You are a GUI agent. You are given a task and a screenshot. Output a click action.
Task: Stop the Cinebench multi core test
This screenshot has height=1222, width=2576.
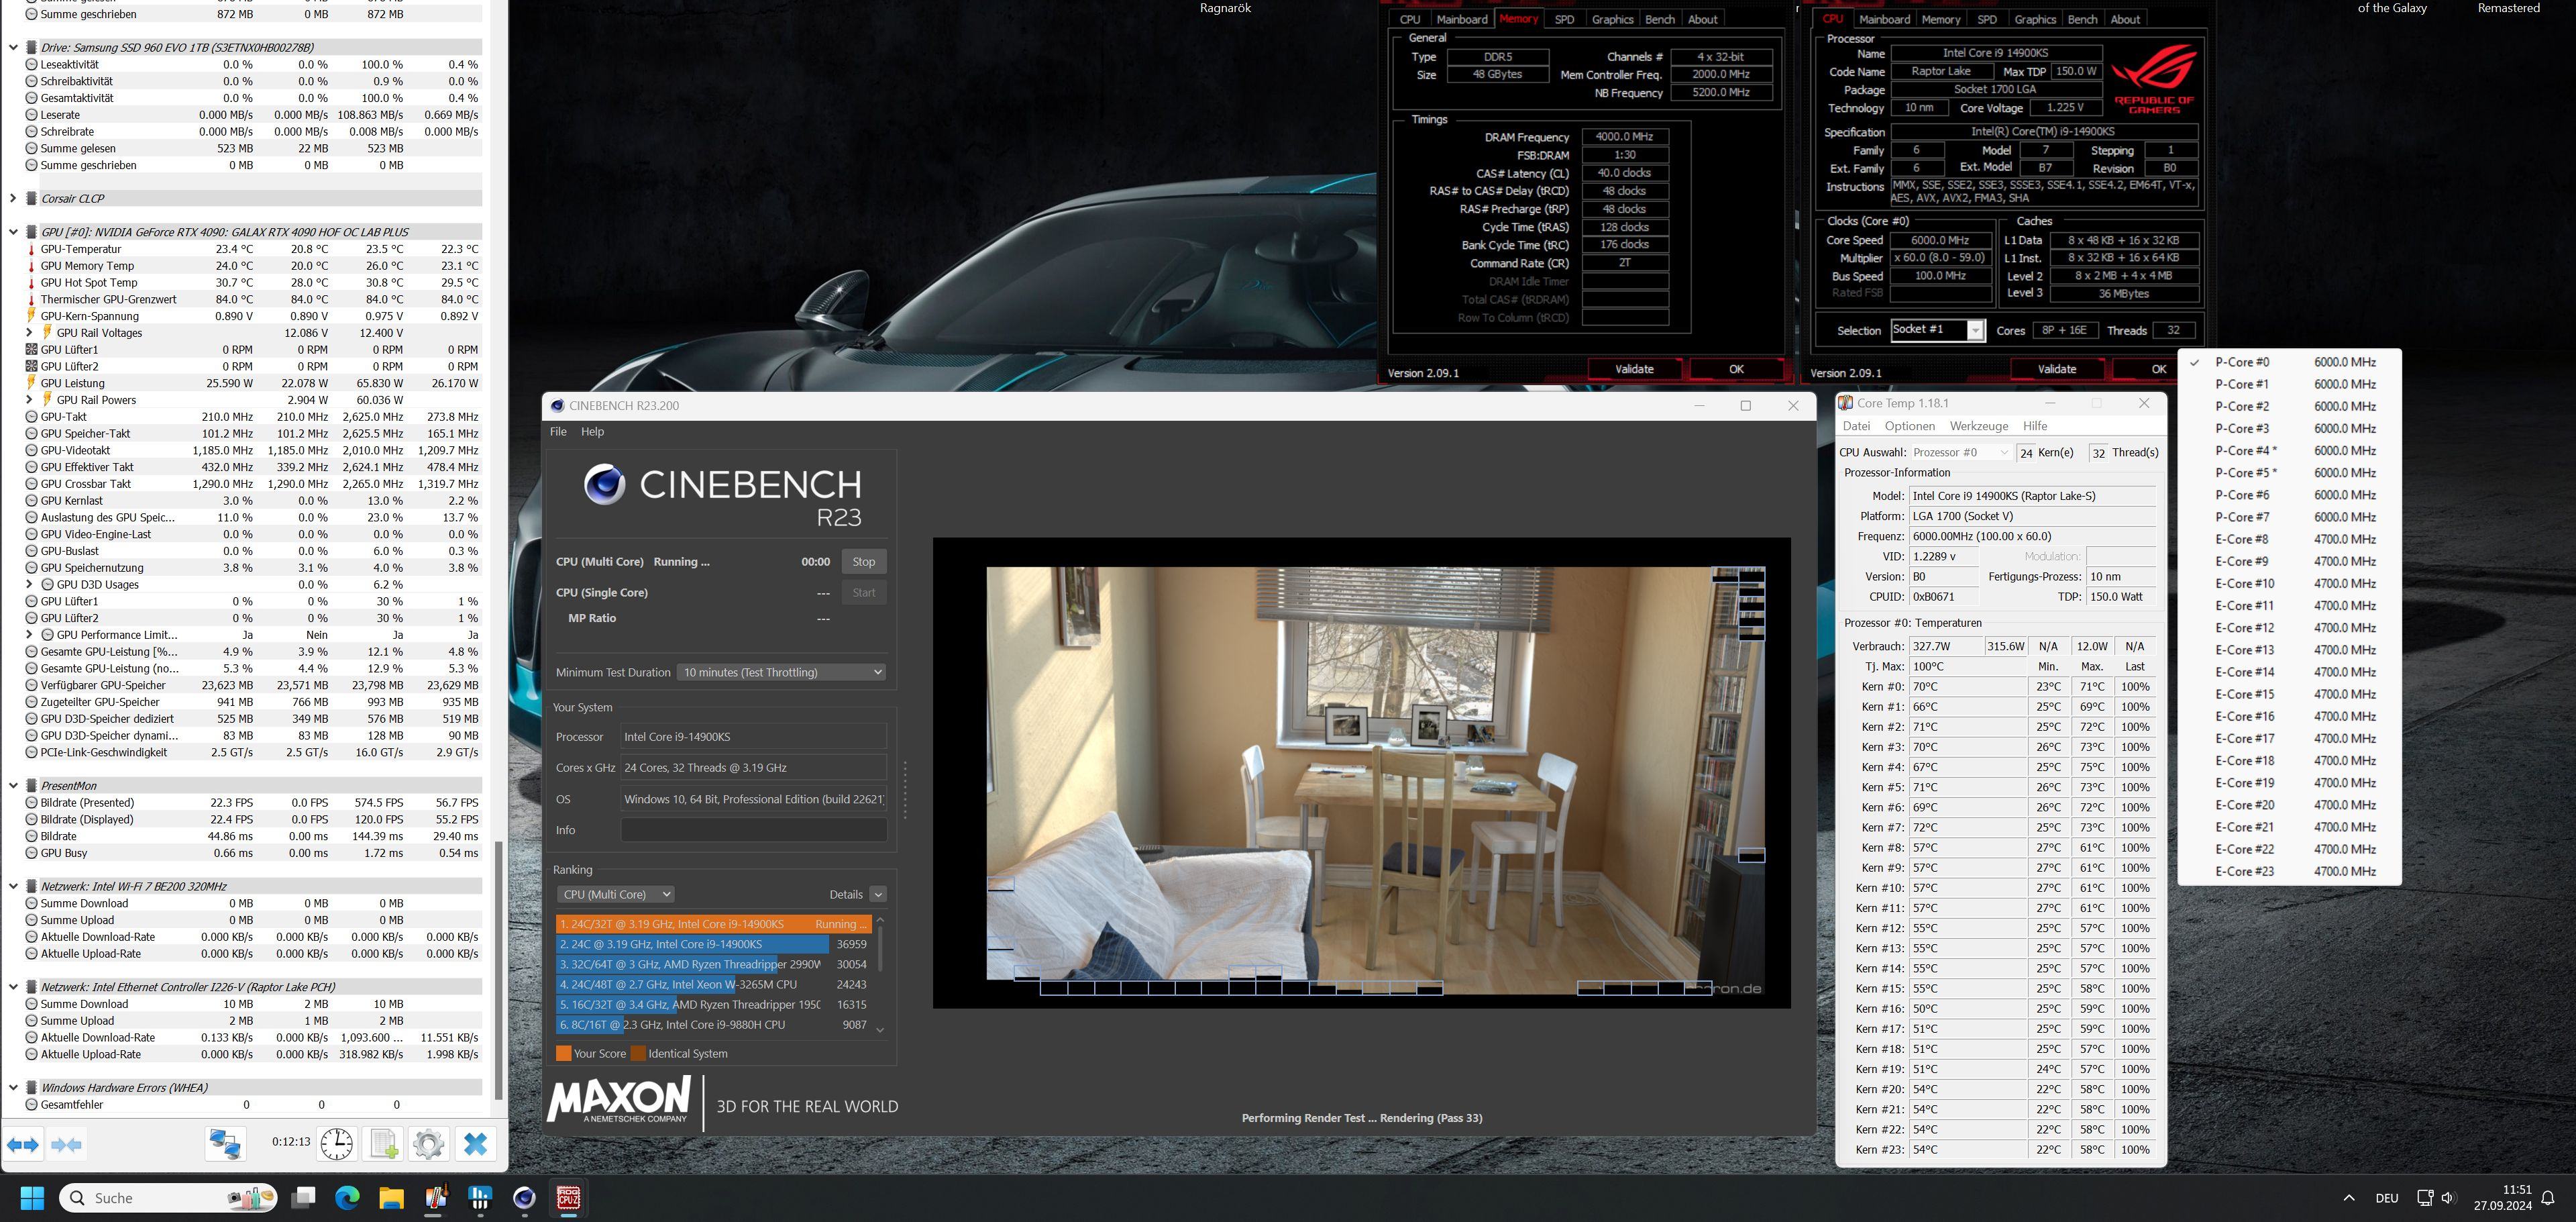click(x=864, y=562)
